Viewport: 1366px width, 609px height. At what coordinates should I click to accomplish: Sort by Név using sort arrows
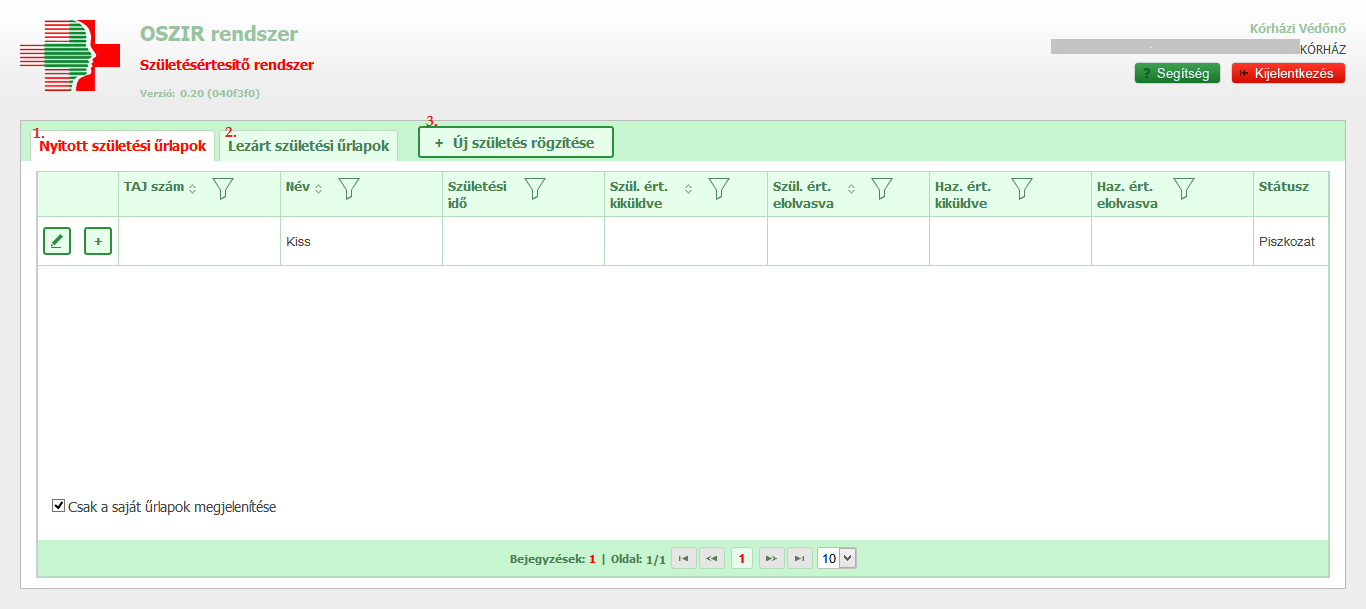pyautogui.click(x=319, y=188)
